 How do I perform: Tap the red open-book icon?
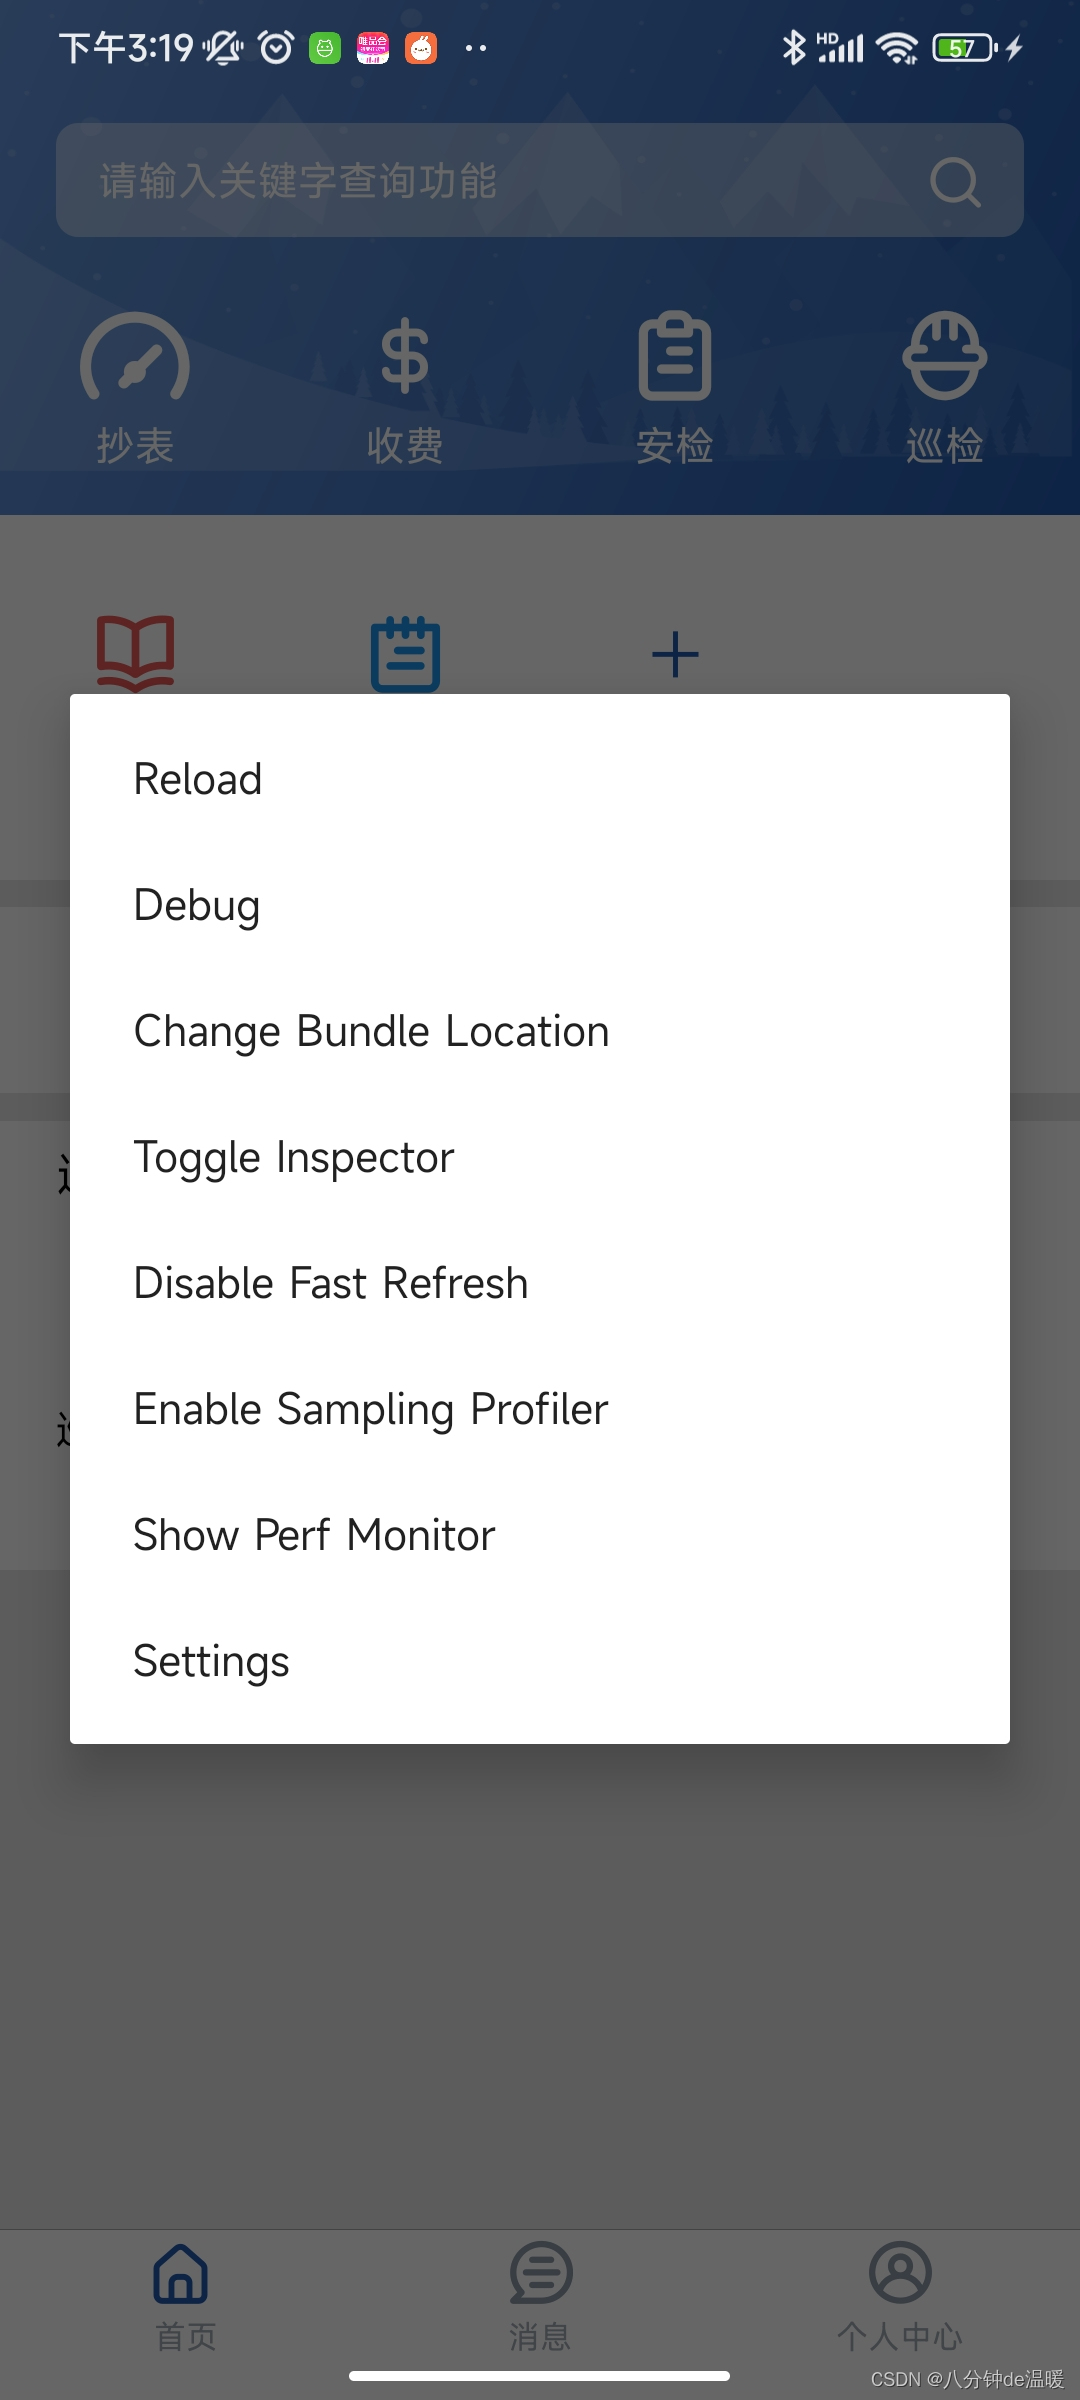tap(135, 653)
